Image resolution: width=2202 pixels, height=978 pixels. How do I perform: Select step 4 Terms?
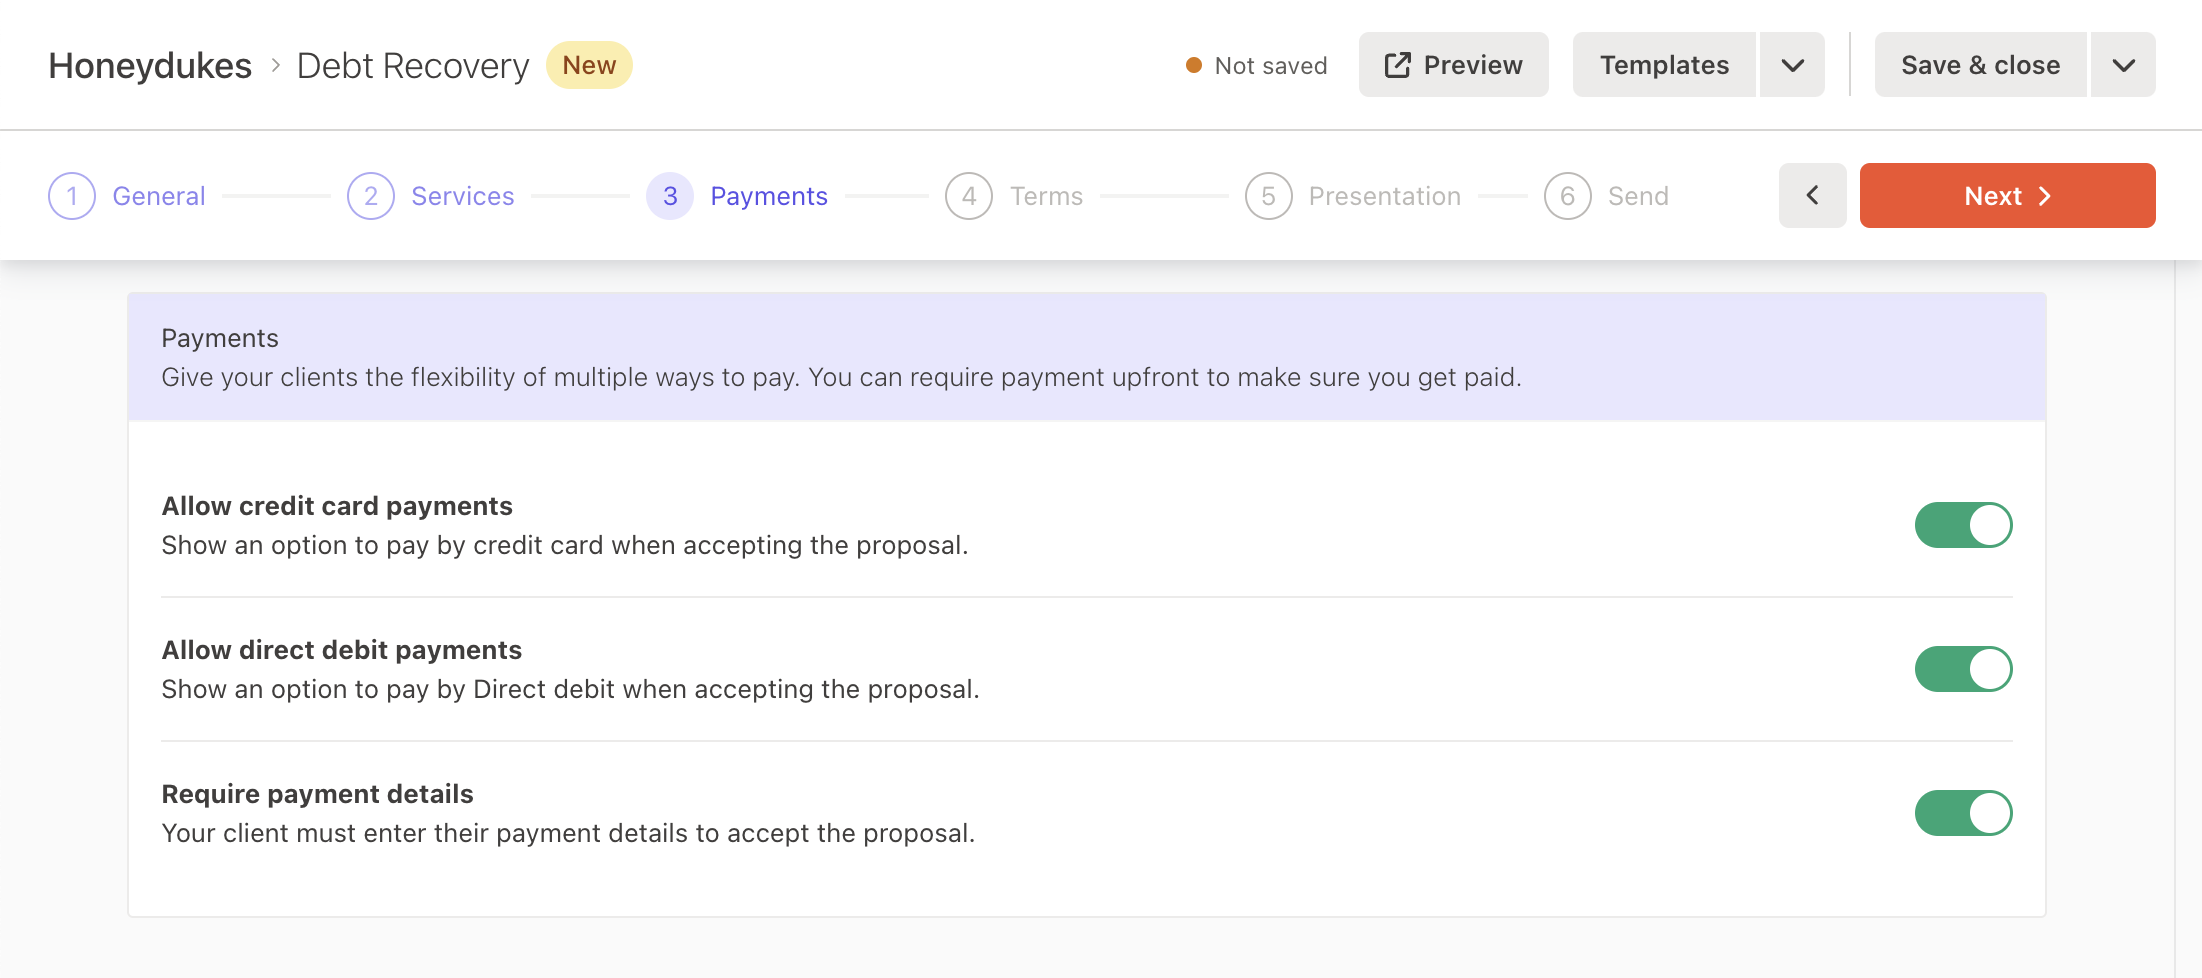(x=1014, y=196)
